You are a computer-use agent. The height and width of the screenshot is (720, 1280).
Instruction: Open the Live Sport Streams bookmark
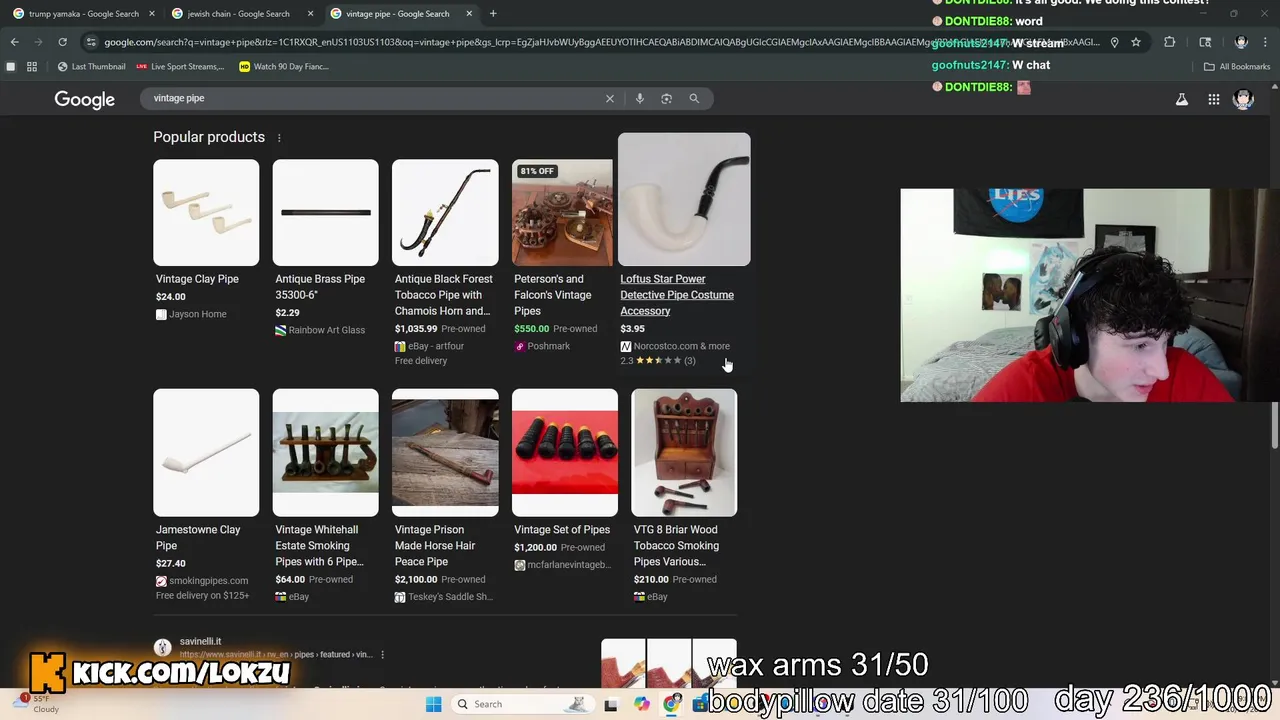[x=180, y=66]
